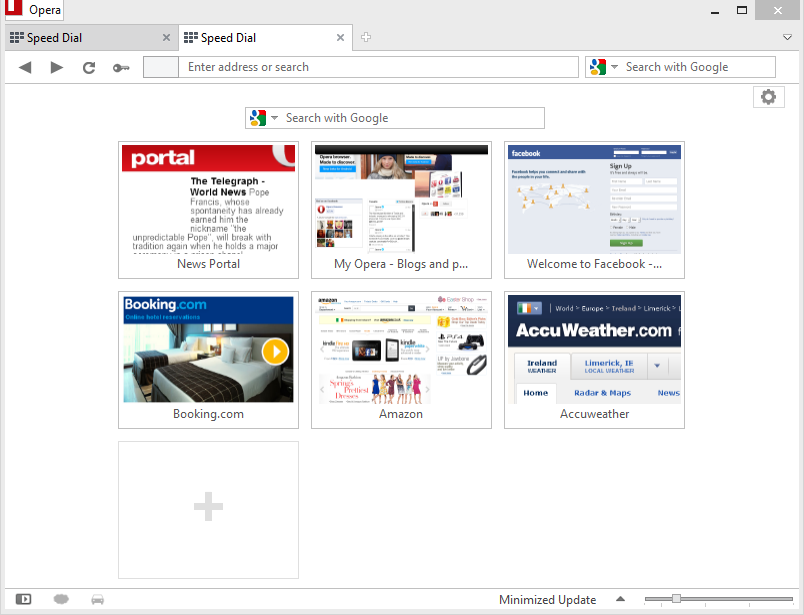Focus the Enter address or search field

coord(378,67)
